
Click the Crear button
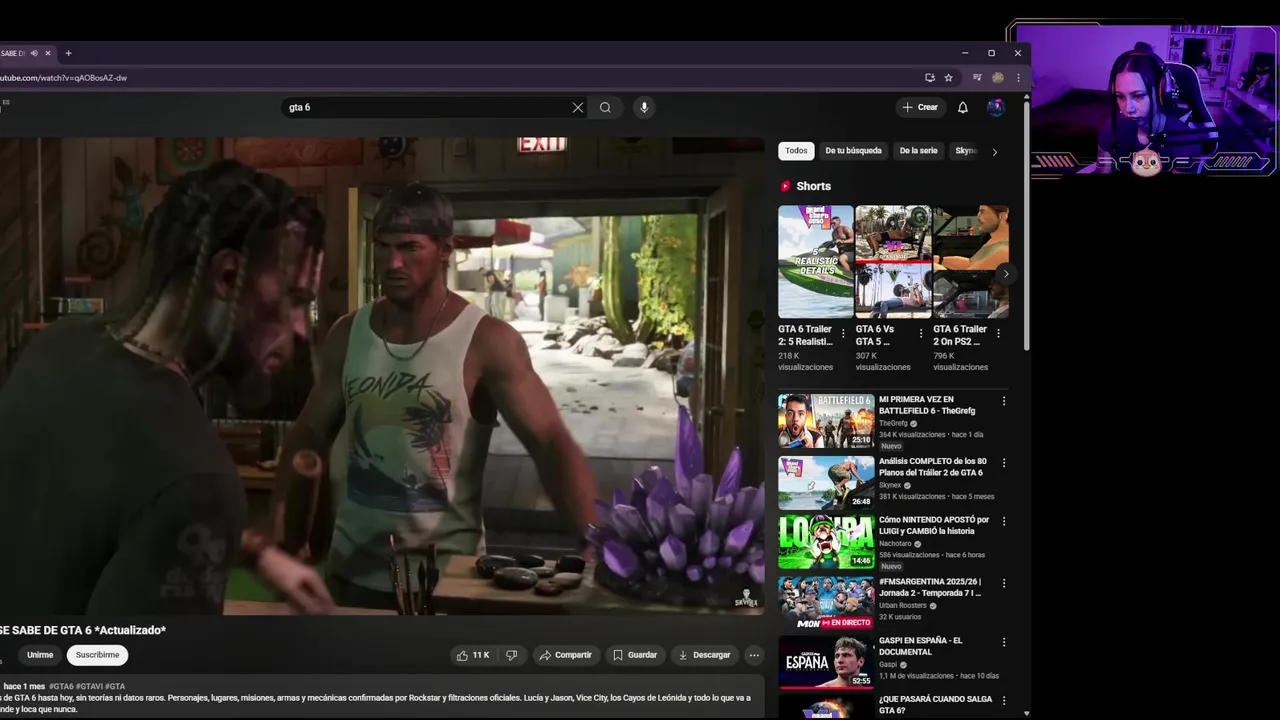point(920,107)
